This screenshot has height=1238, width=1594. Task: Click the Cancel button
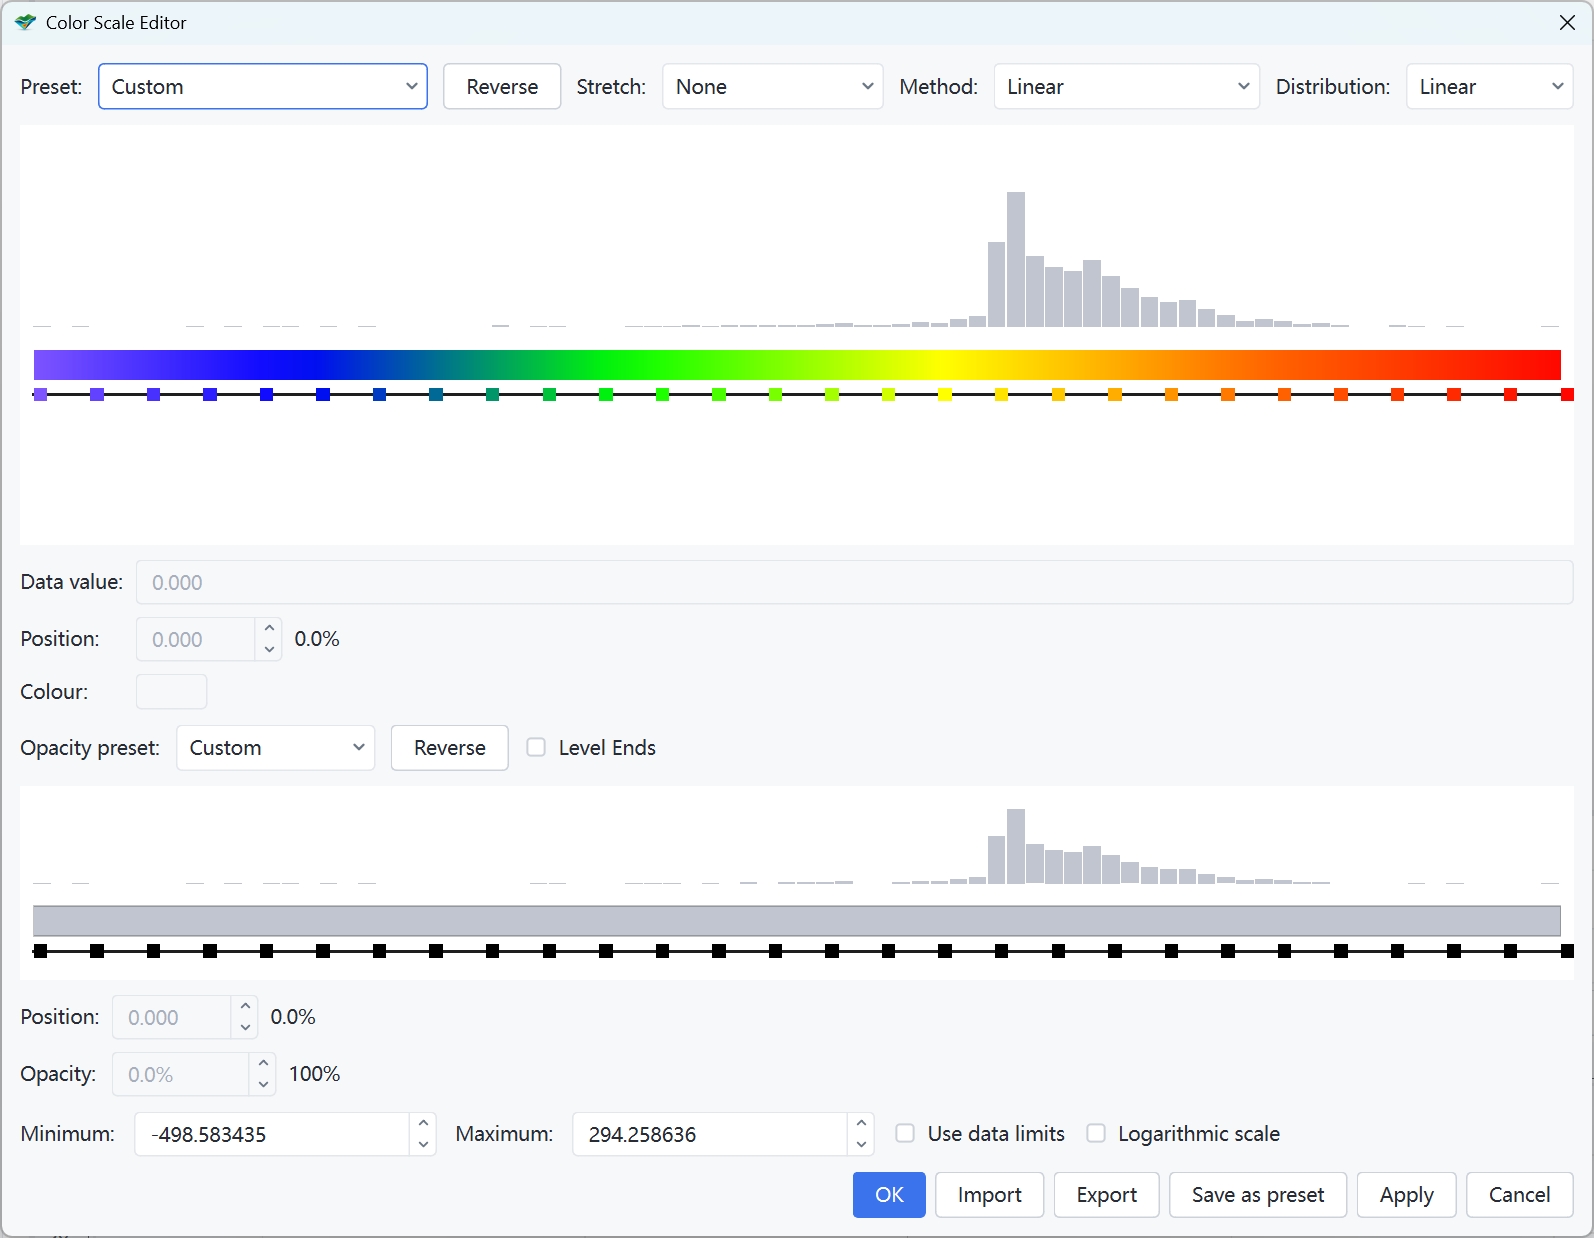coord(1519,1195)
